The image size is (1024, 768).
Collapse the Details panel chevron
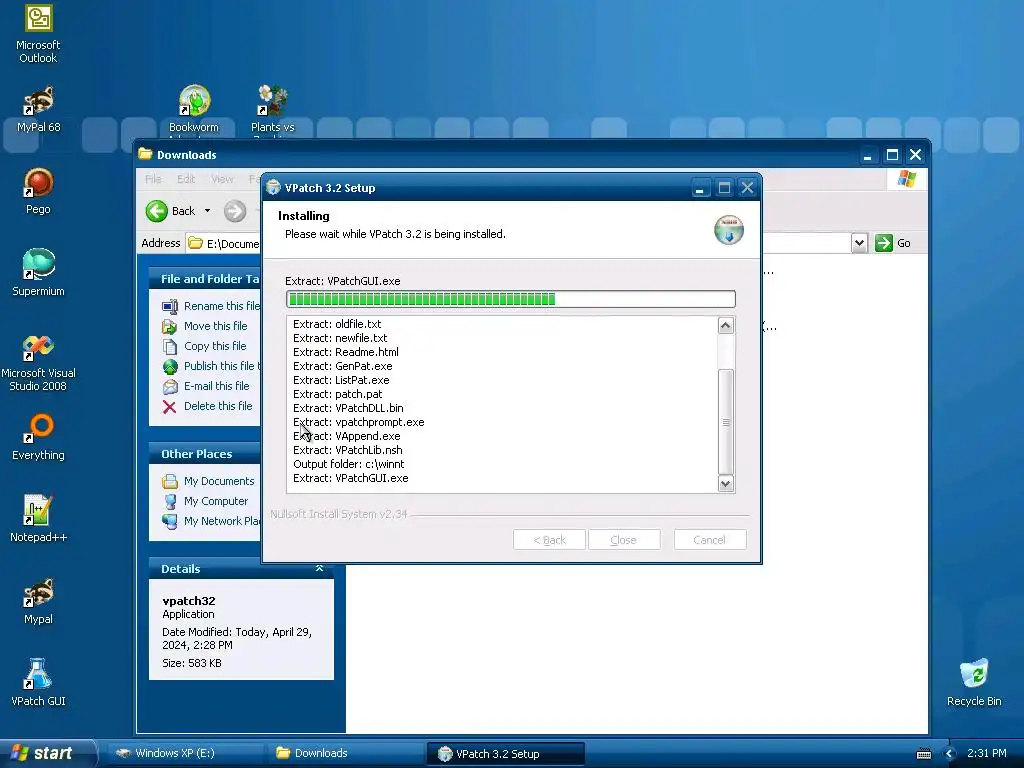click(319, 569)
